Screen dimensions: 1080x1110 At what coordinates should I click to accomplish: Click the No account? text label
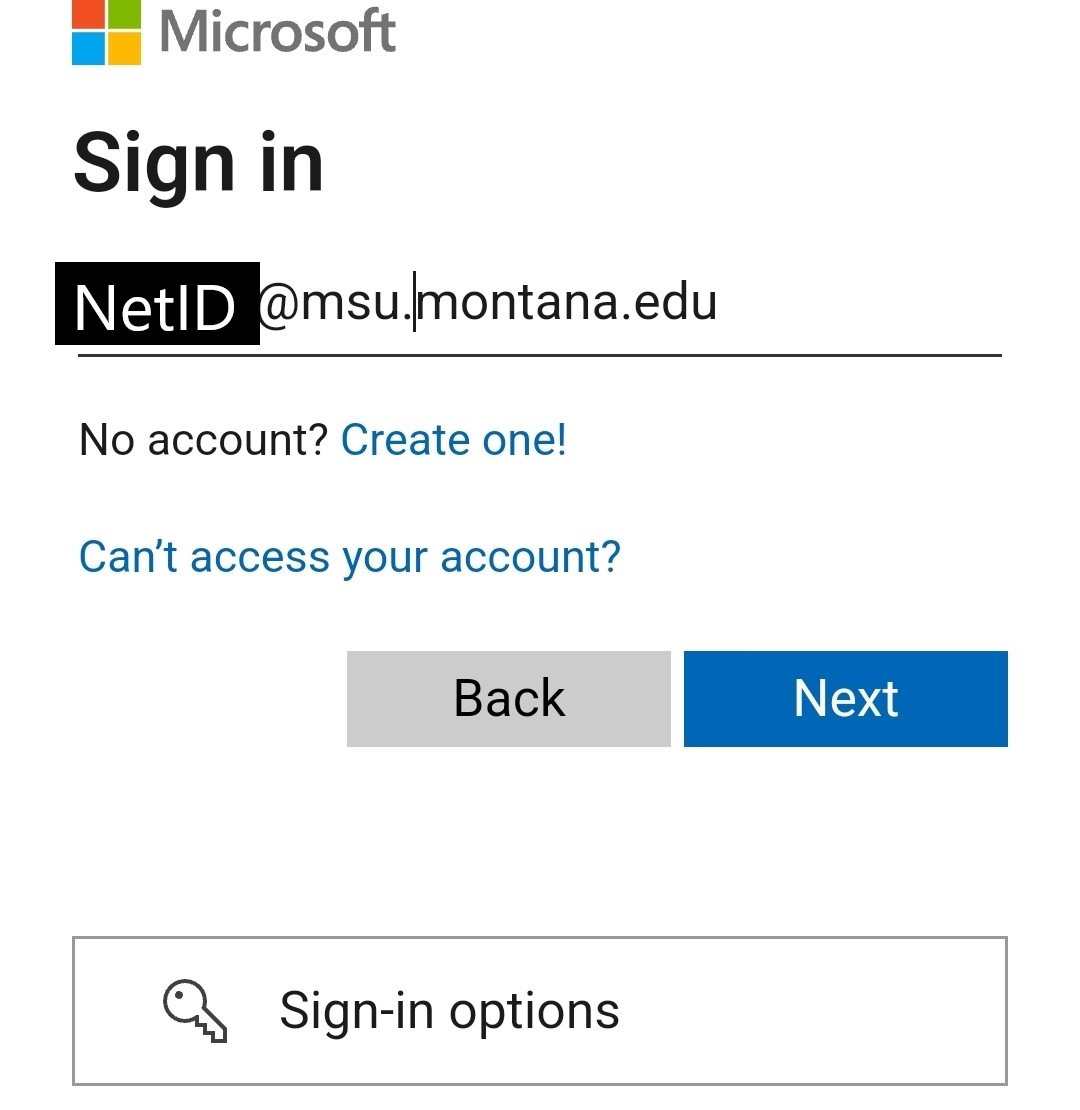200,440
